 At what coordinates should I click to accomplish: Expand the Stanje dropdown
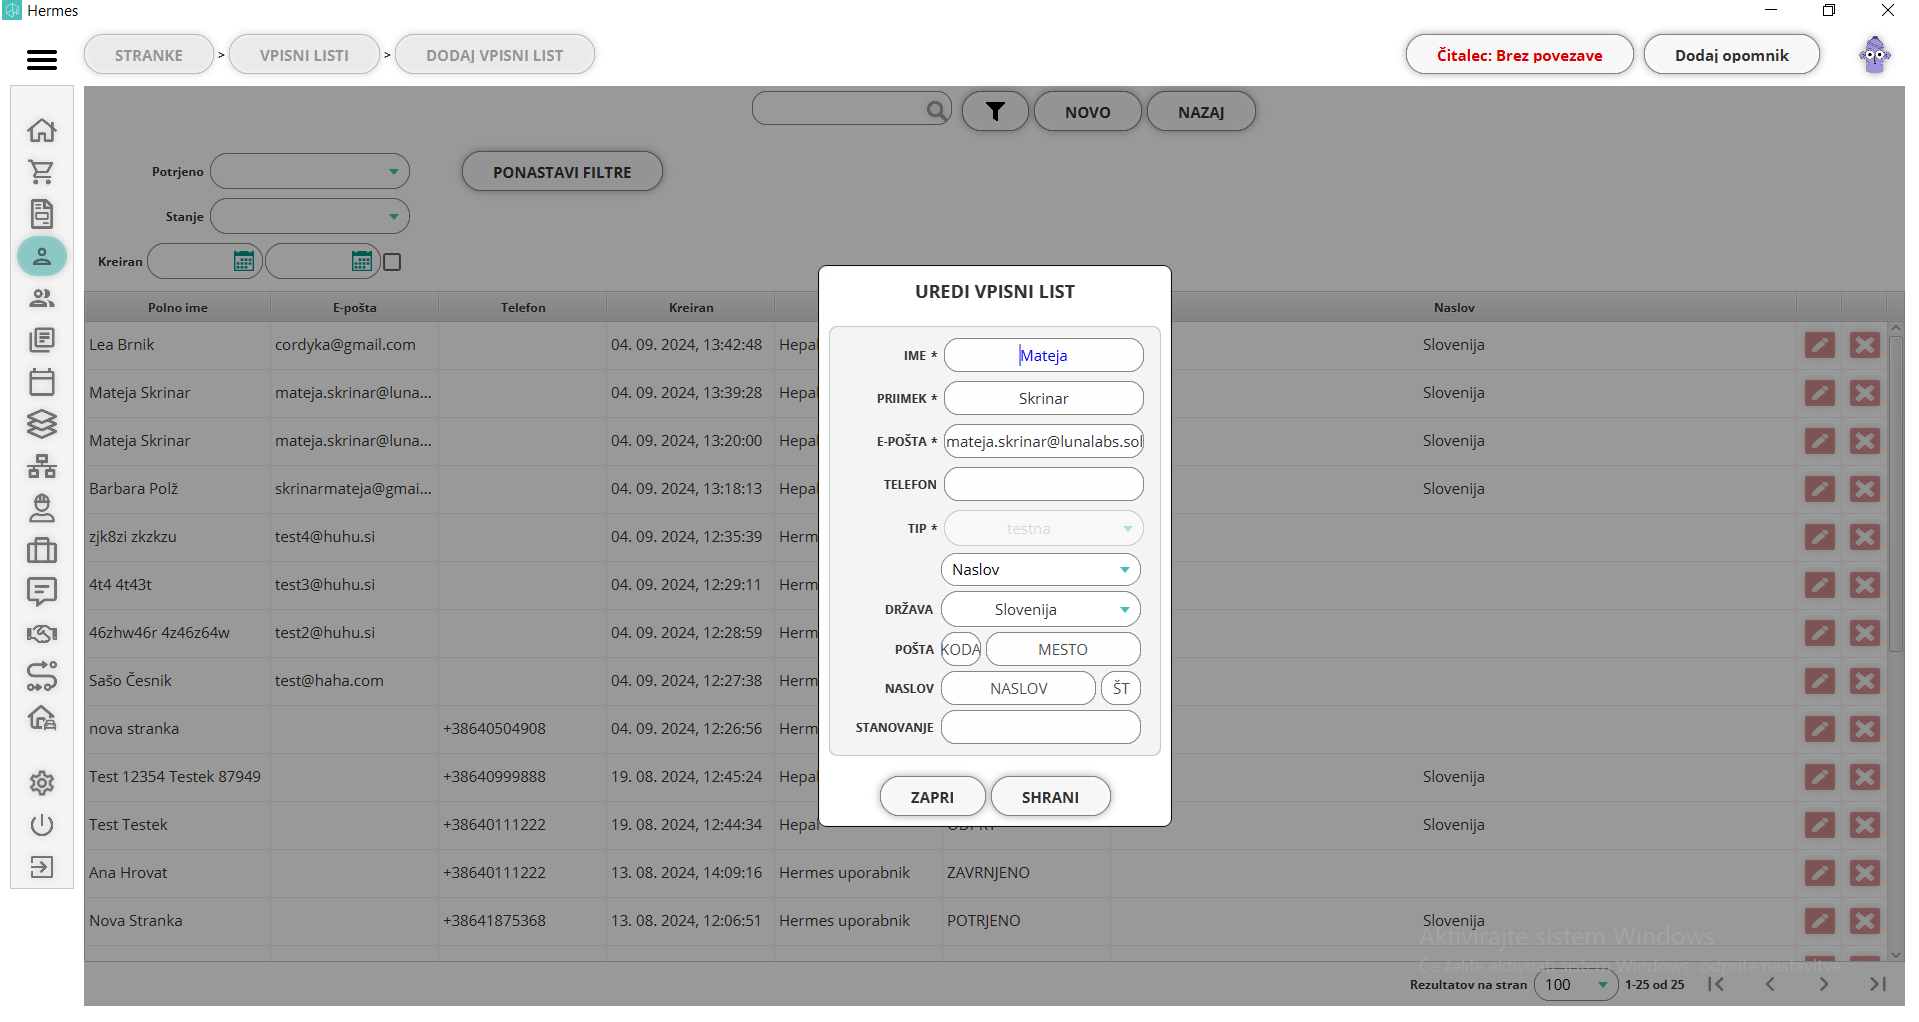(x=310, y=216)
